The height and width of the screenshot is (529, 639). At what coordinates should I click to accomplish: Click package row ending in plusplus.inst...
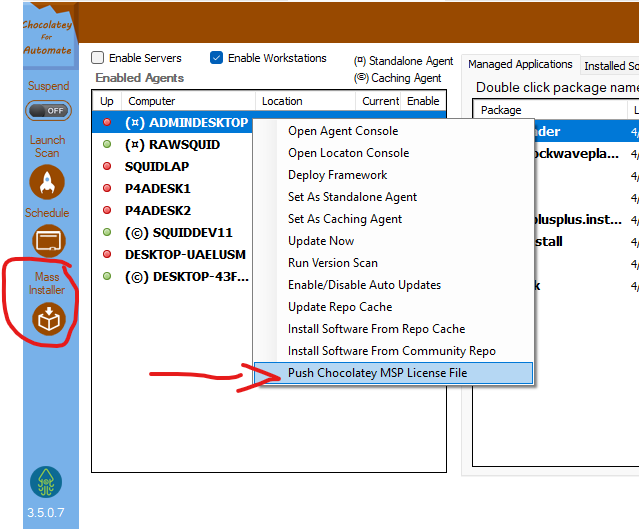click(587, 220)
